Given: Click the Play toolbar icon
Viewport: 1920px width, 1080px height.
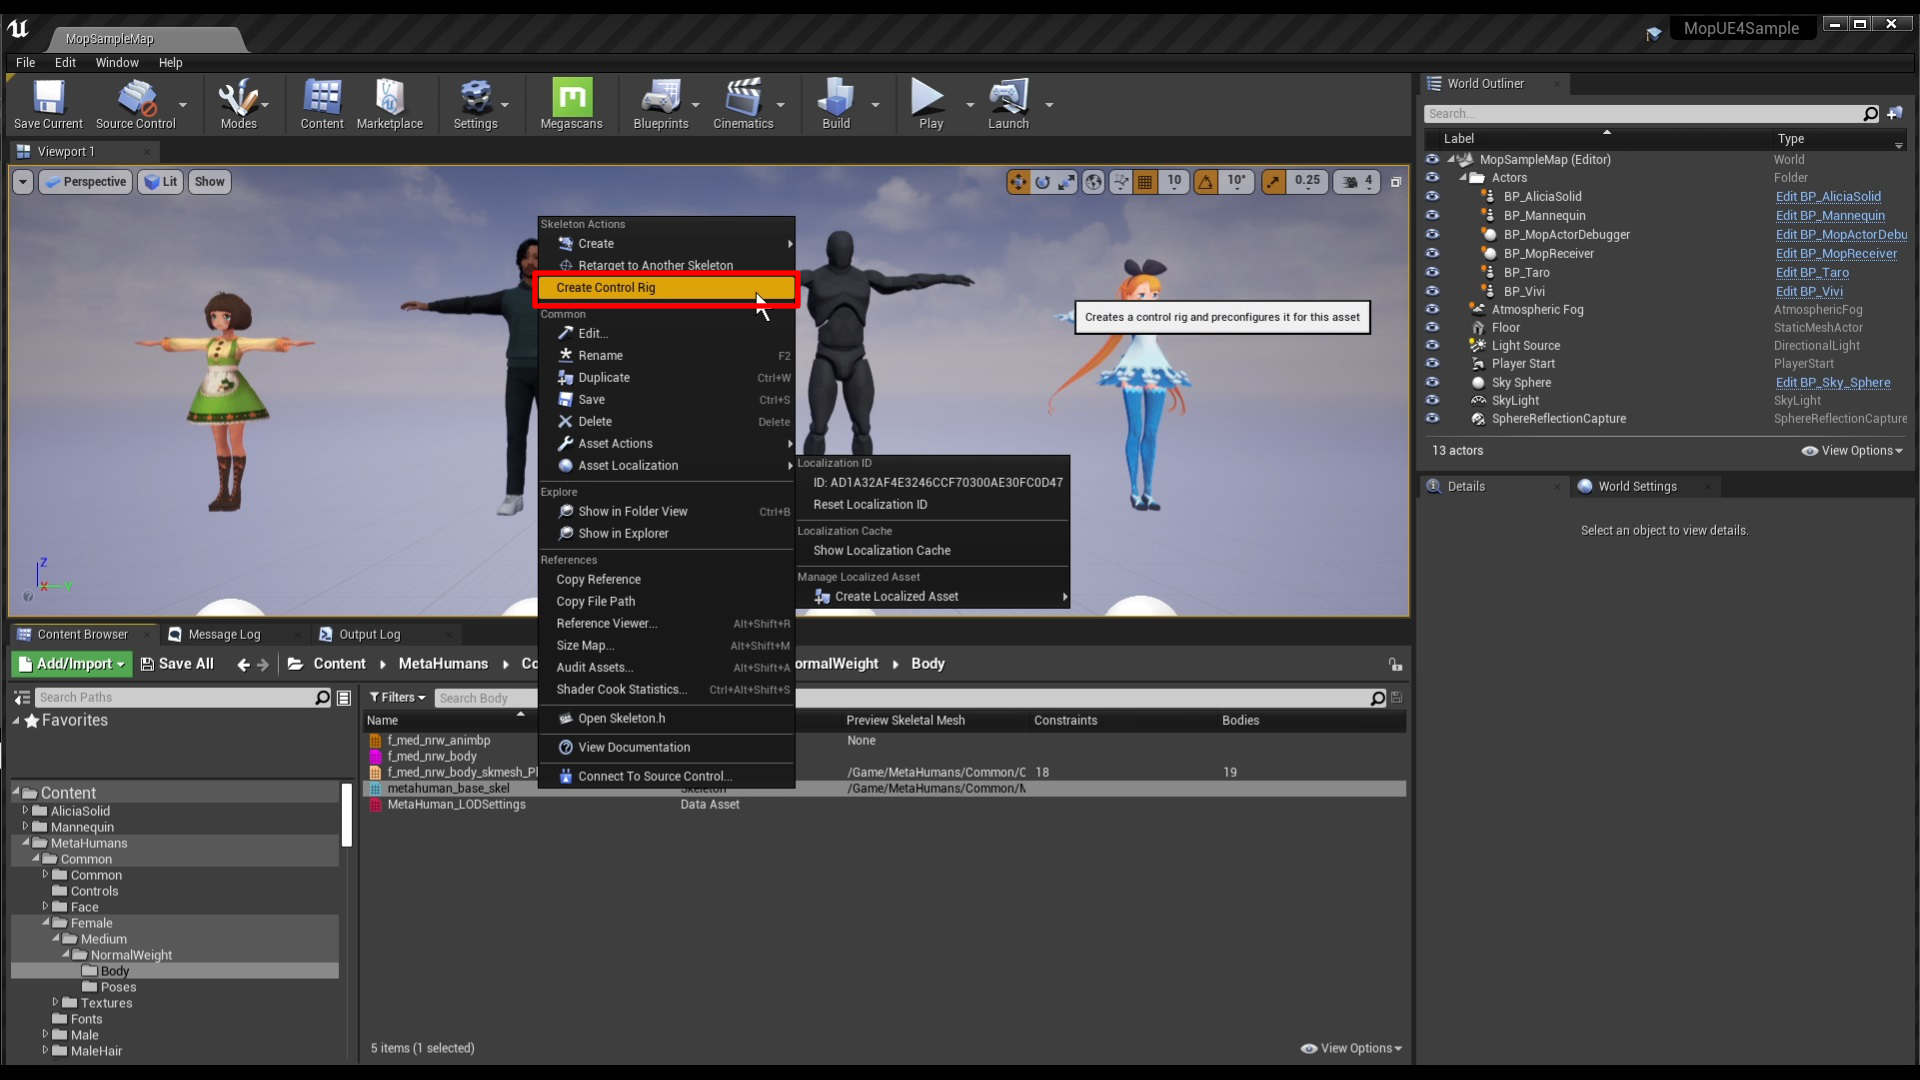Looking at the screenshot, I should 931,104.
